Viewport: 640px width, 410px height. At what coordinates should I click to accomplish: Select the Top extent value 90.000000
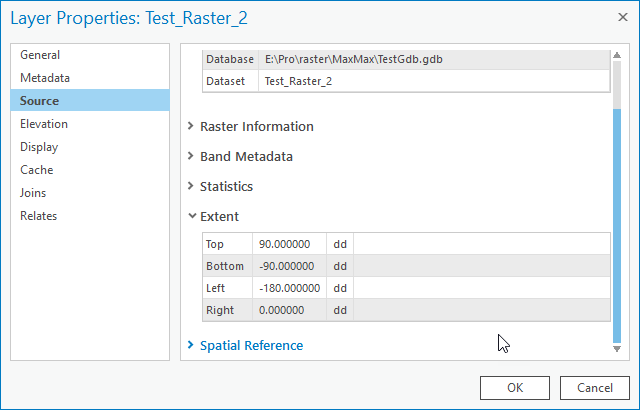(285, 244)
